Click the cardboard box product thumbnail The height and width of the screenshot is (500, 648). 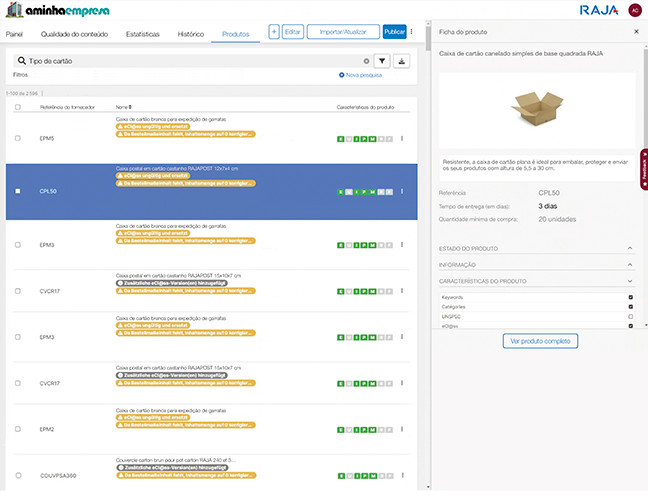[x=537, y=108]
